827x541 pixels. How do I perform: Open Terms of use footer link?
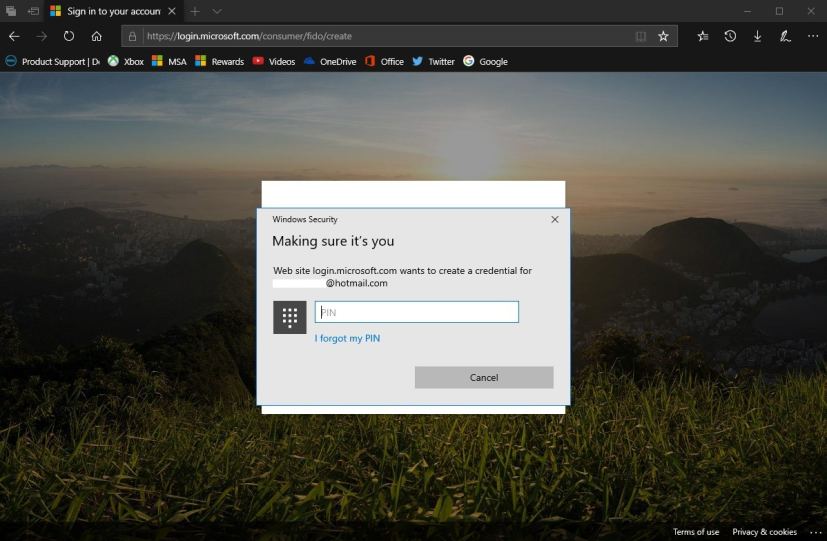tap(696, 532)
